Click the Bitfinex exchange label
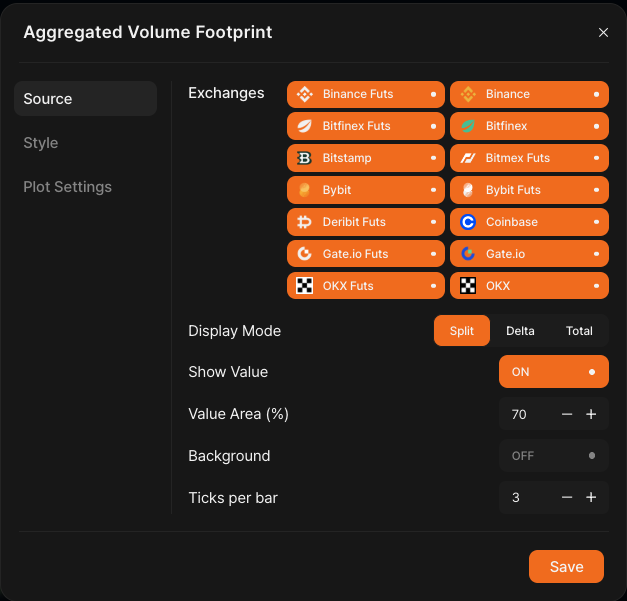The image size is (627, 601). (507, 126)
